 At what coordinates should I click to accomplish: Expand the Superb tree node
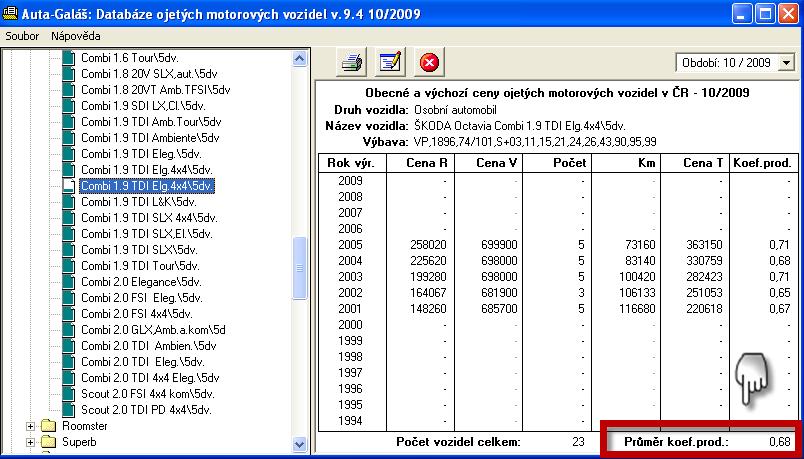(30, 442)
